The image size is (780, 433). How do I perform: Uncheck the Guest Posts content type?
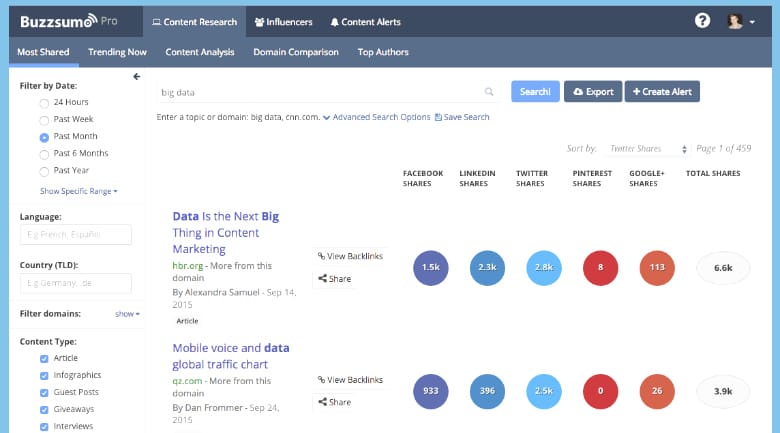[x=44, y=392]
